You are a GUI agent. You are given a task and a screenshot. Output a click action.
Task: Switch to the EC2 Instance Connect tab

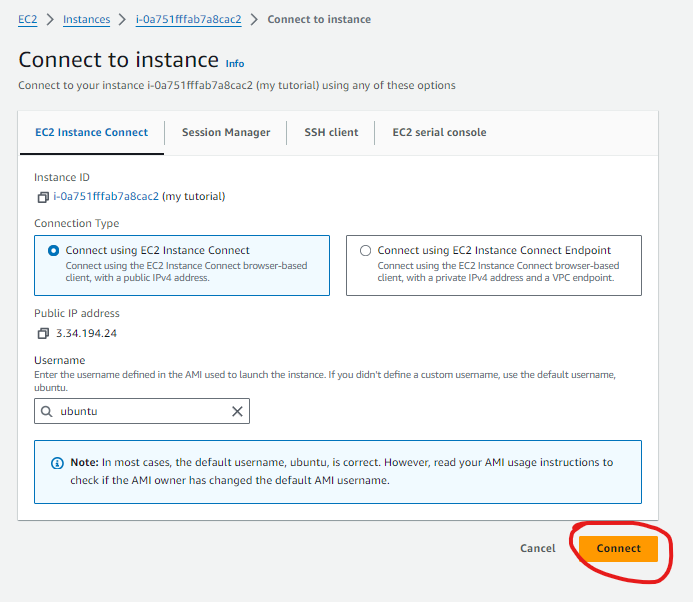(91, 133)
